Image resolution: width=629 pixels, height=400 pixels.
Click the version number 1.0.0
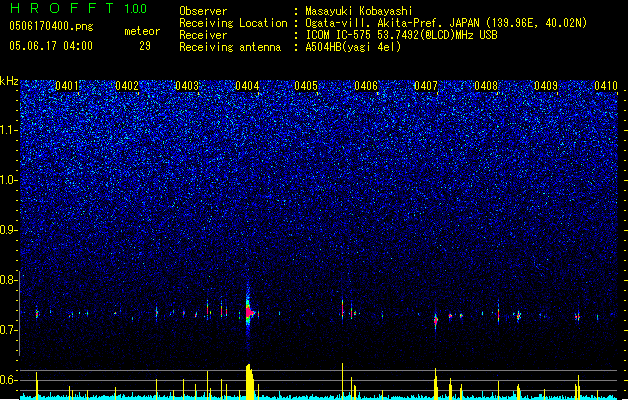tap(136, 9)
